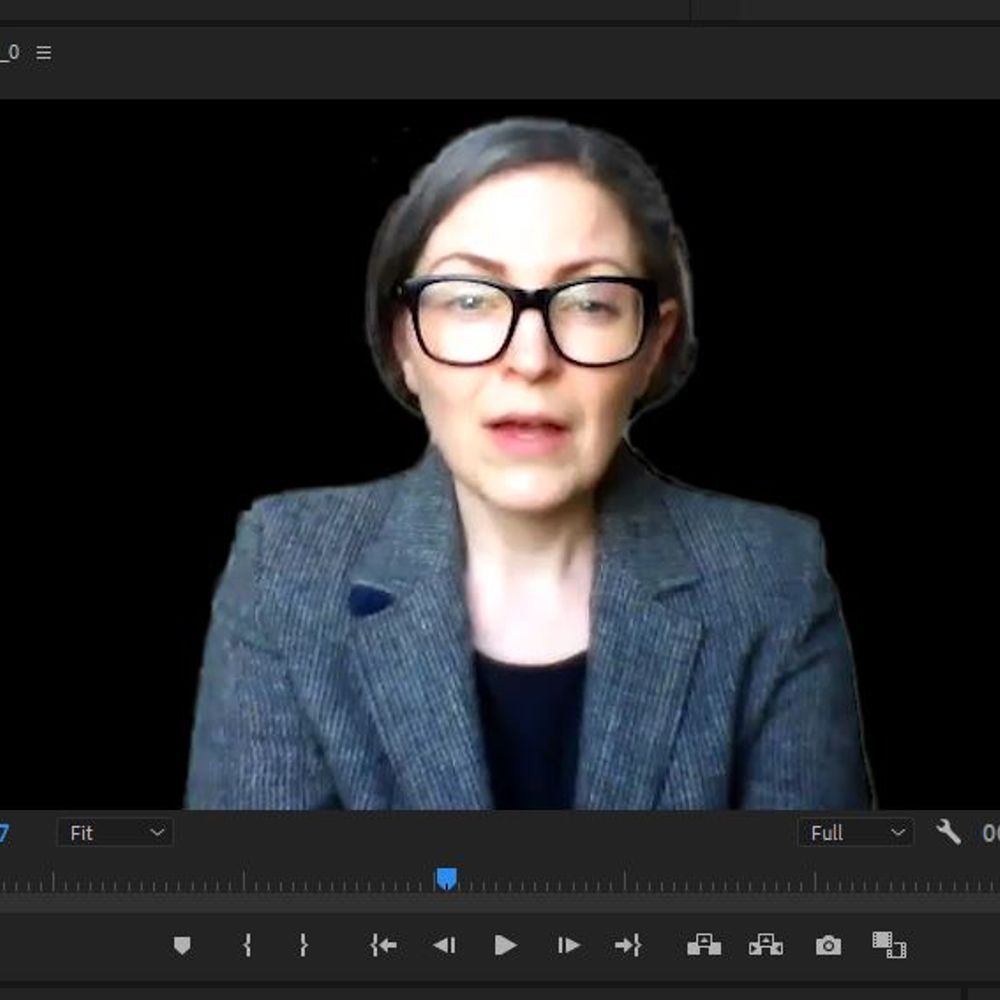The height and width of the screenshot is (1000, 1000).
Task: Open the Full playback resolution dropdown
Action: pos(855,832)
